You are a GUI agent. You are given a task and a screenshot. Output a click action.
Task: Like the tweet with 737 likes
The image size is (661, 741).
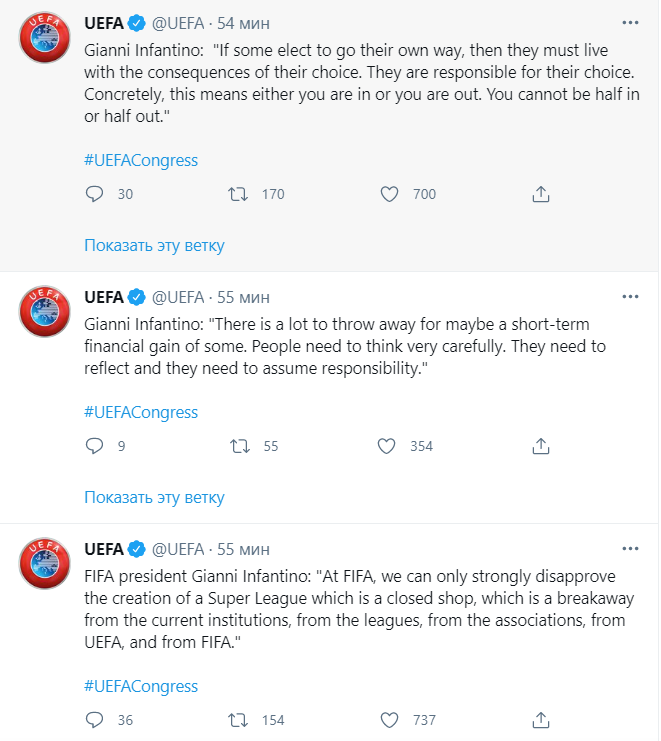pyautogui.click(x=390, y=720)
